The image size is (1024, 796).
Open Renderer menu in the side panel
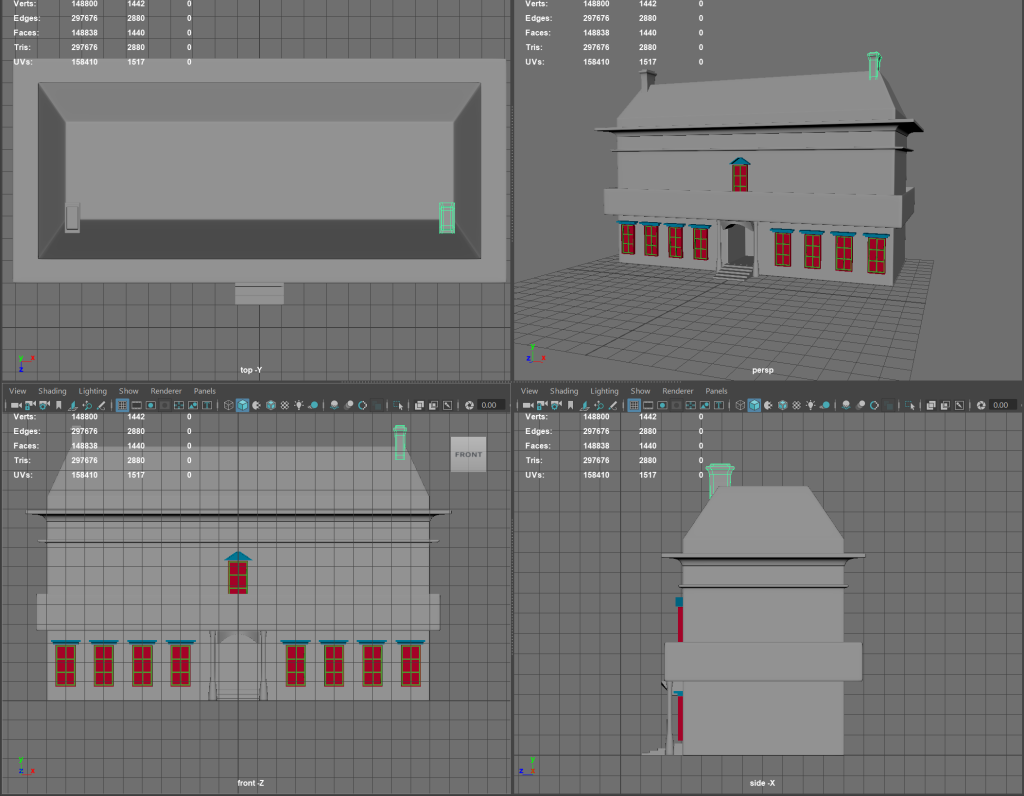(x=677, y=391)
